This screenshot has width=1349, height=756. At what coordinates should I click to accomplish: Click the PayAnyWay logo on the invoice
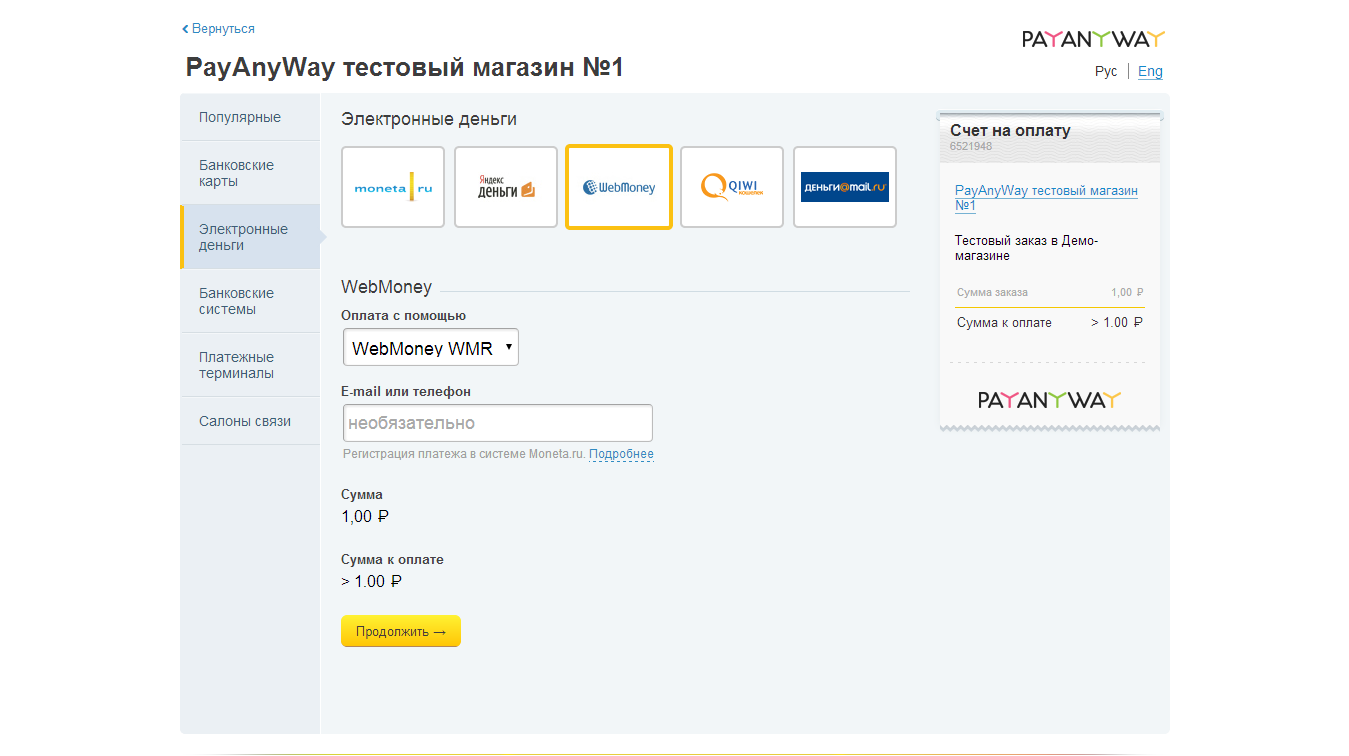1049,400
